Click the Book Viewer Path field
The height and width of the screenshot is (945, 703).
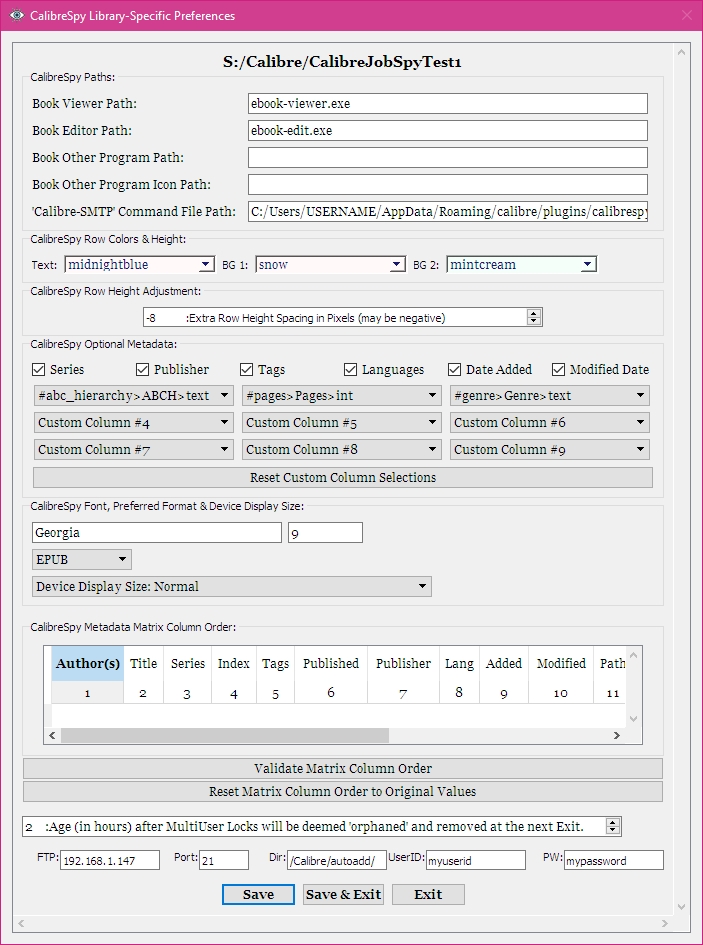447,104
